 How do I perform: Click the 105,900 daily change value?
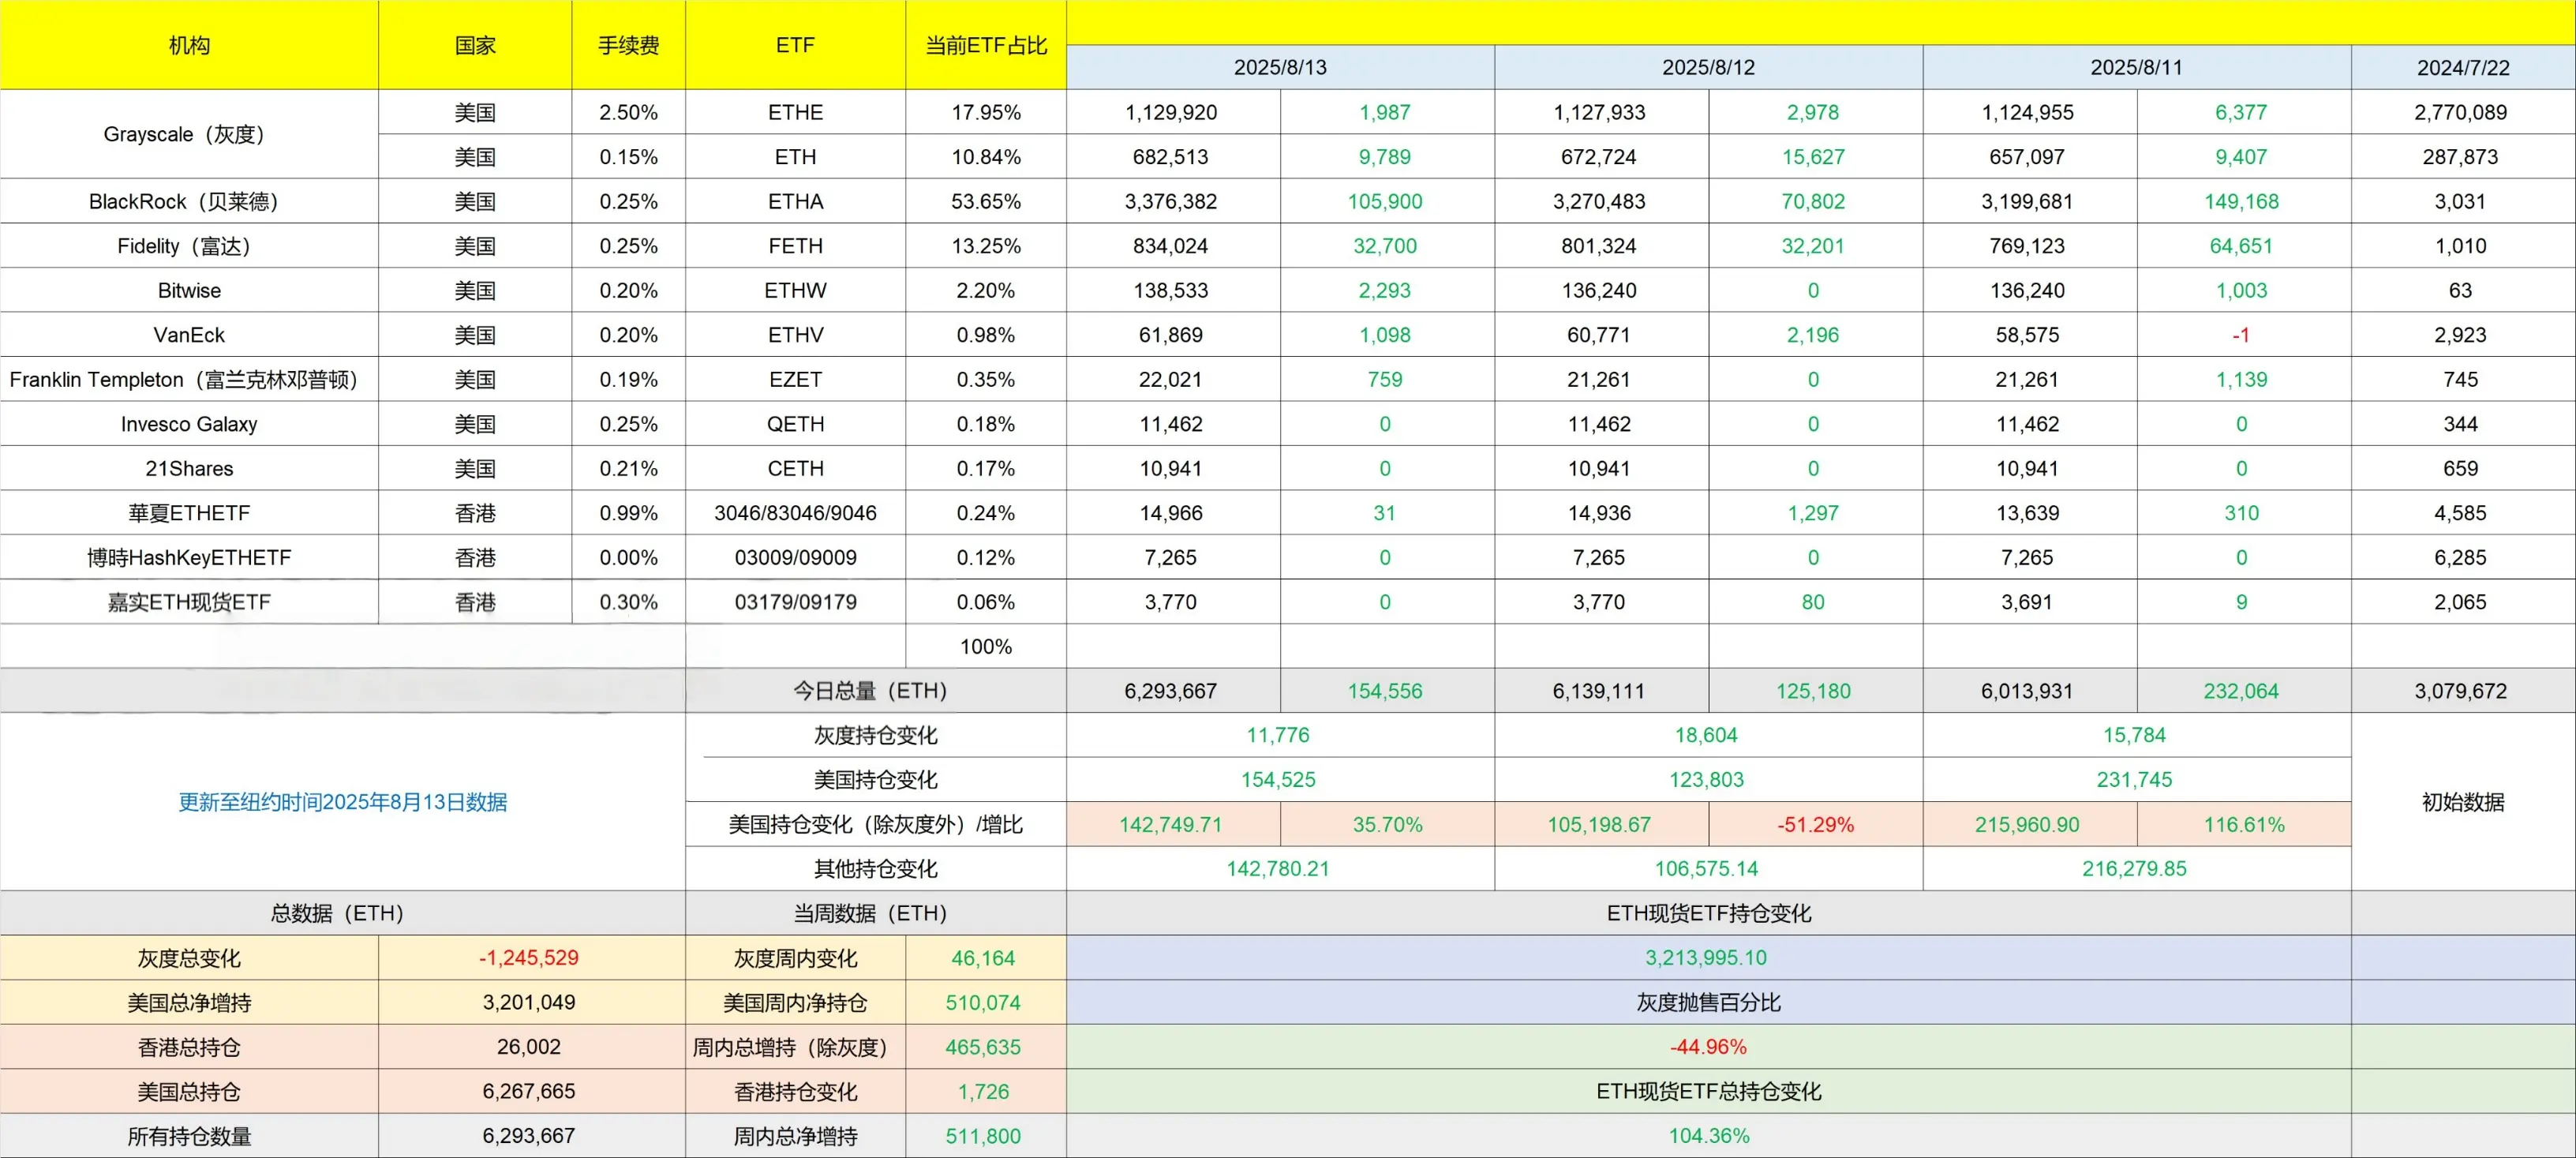[x=1385, y=201]
